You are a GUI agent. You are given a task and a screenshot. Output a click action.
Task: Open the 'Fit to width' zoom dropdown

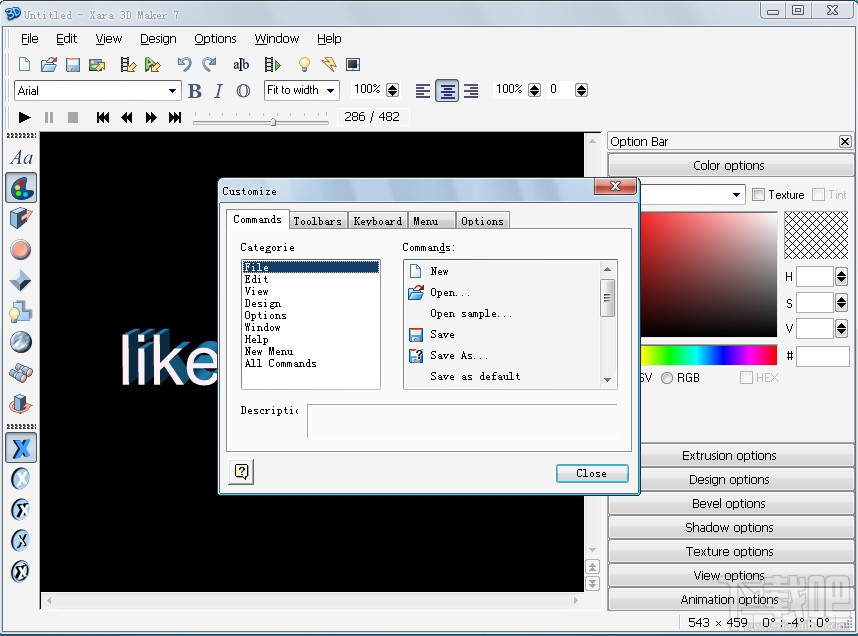[x=332, y=90]
